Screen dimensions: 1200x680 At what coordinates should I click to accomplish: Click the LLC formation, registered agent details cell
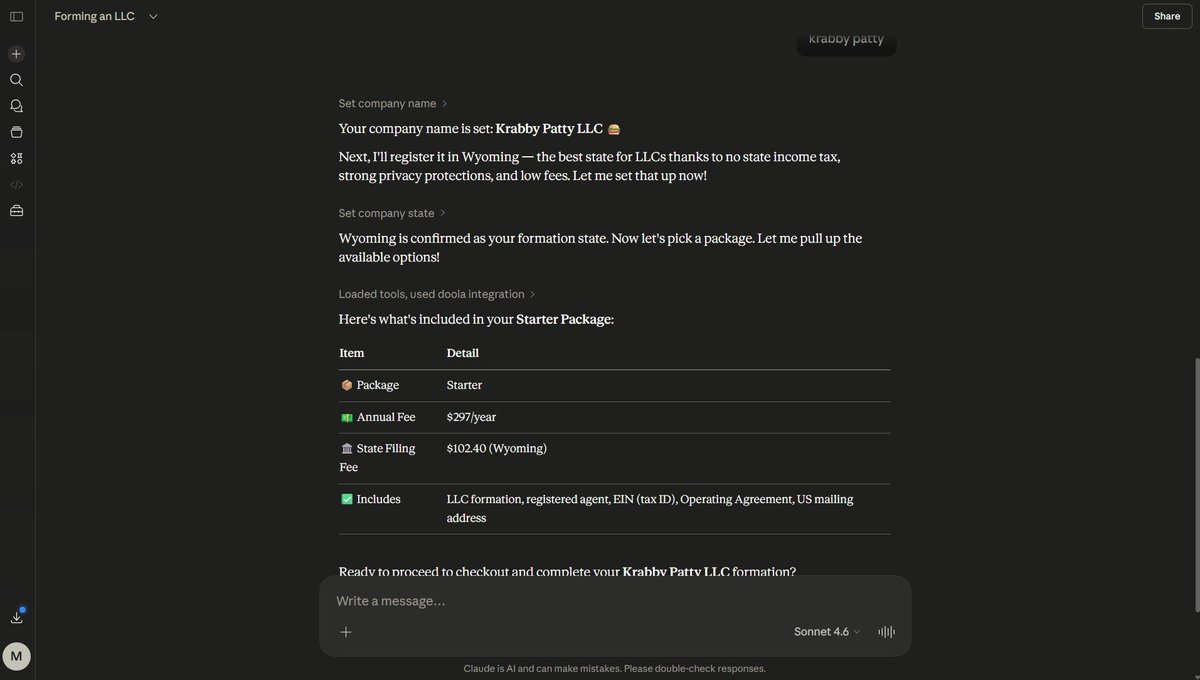pos(650,508)
